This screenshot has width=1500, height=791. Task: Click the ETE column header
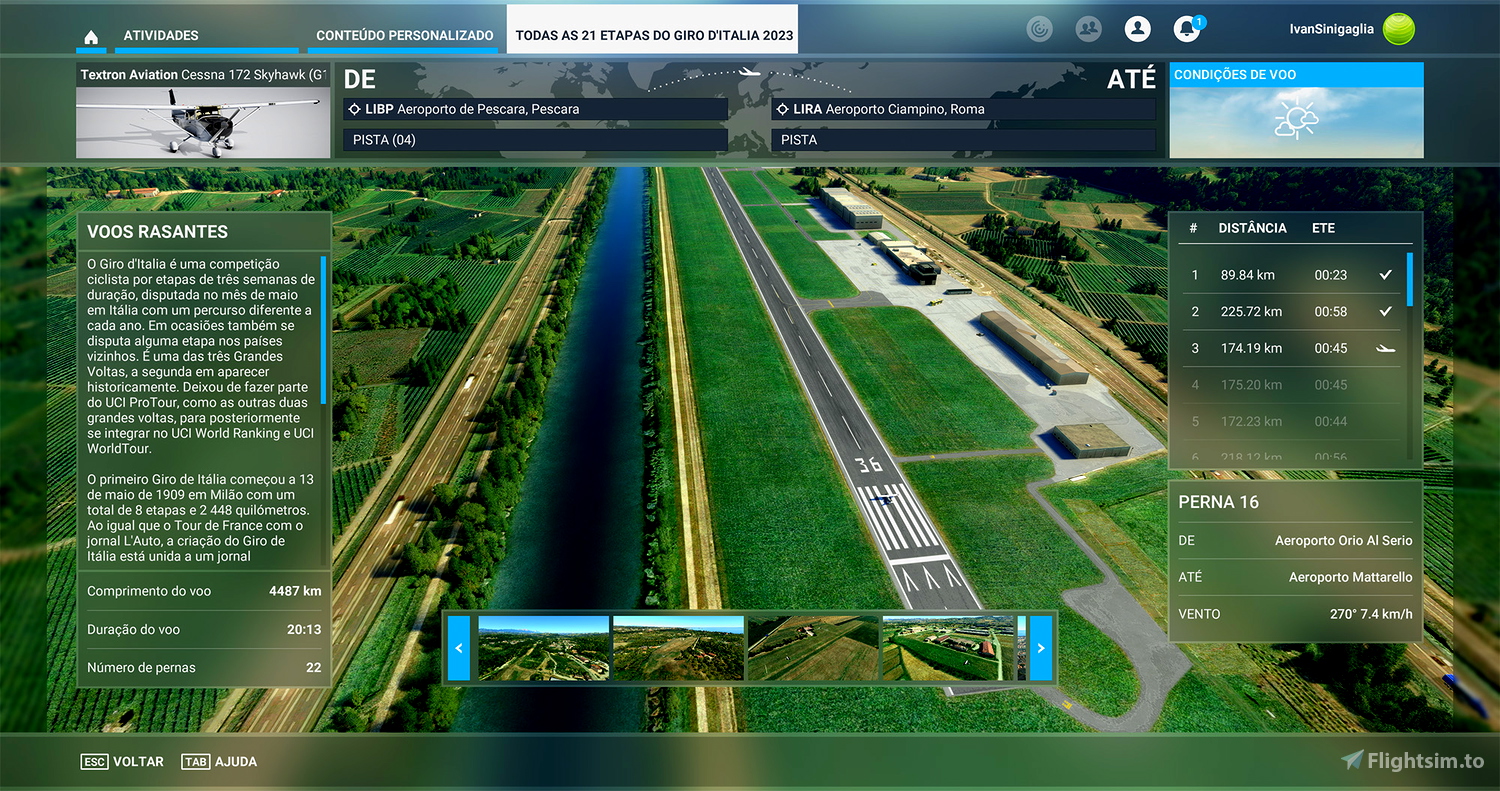coord(1323,228)
